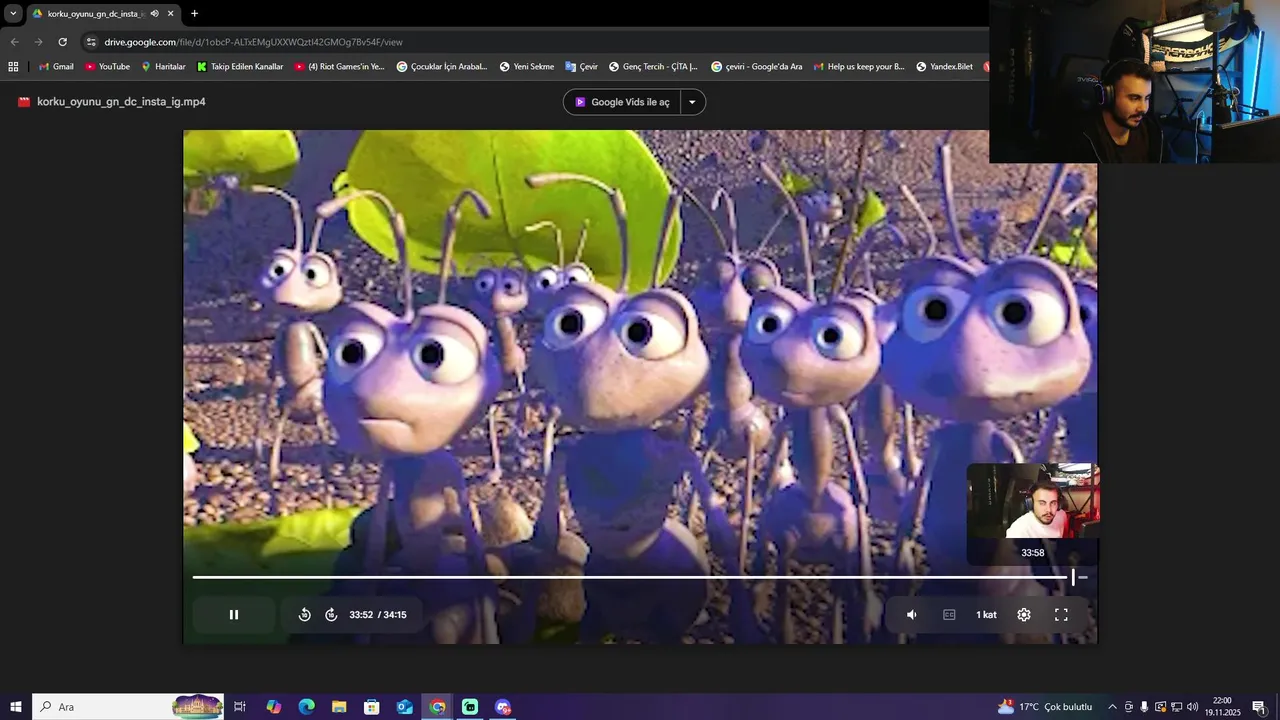This screenshot has width=1280, height=720.
Task: Open the network connection tray icon
Action: tap(1176, 707)
